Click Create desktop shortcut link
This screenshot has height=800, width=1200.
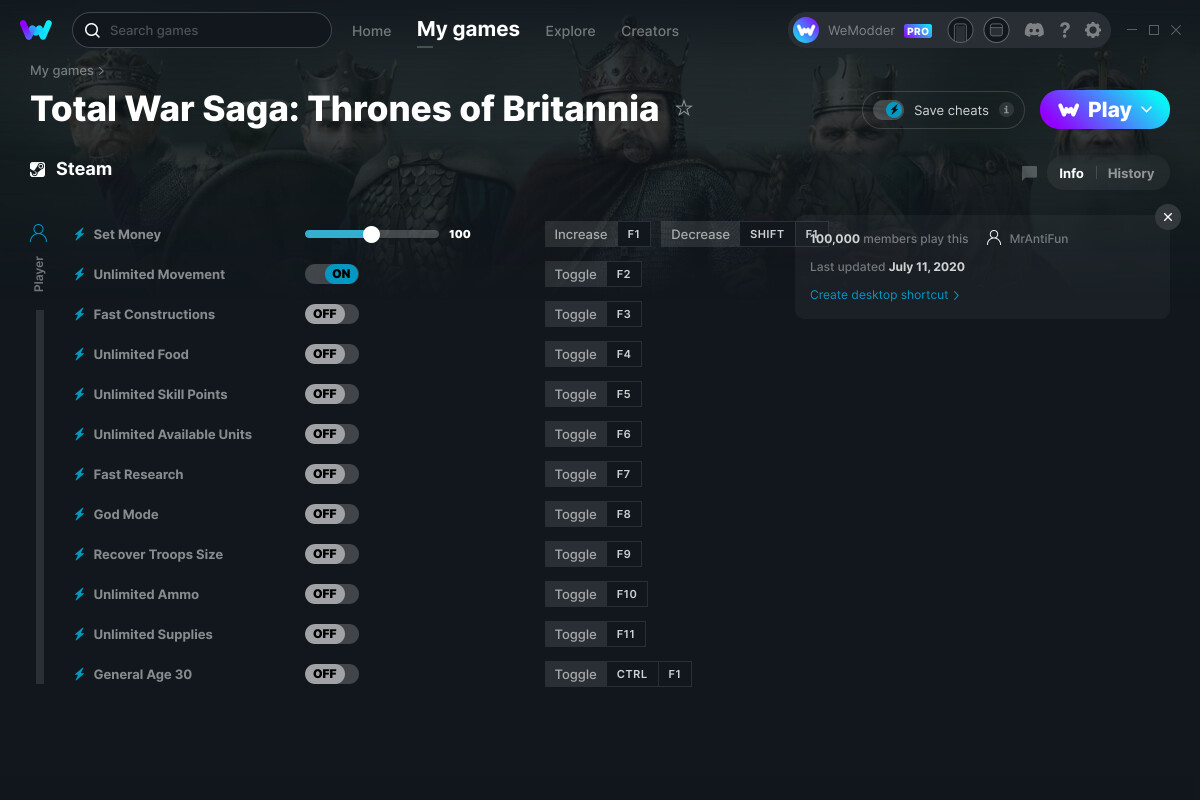(x=885, y=295)
